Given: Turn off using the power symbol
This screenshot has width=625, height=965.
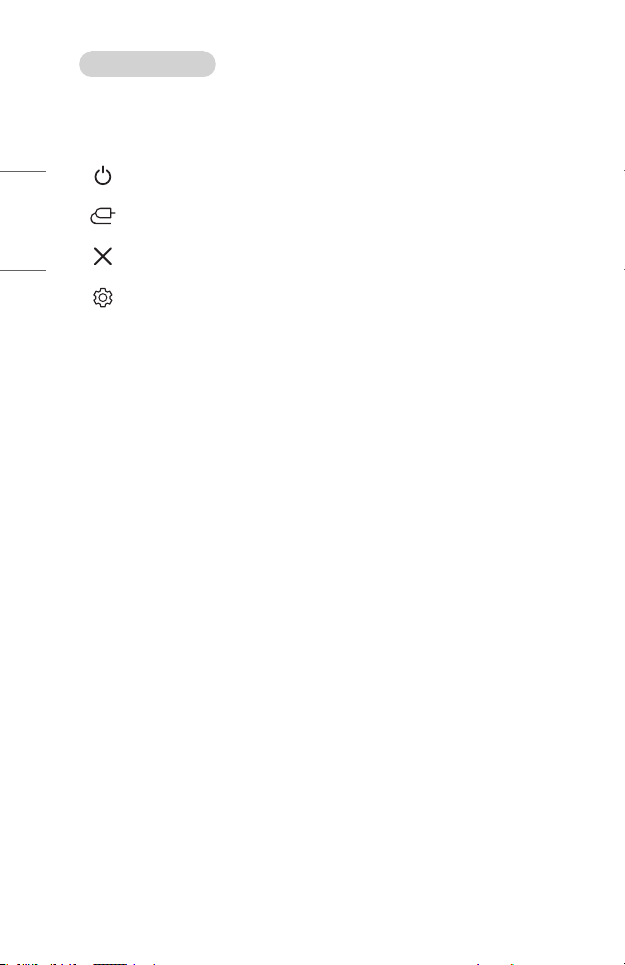Looking at the screenshot, I should coord(103,175).
